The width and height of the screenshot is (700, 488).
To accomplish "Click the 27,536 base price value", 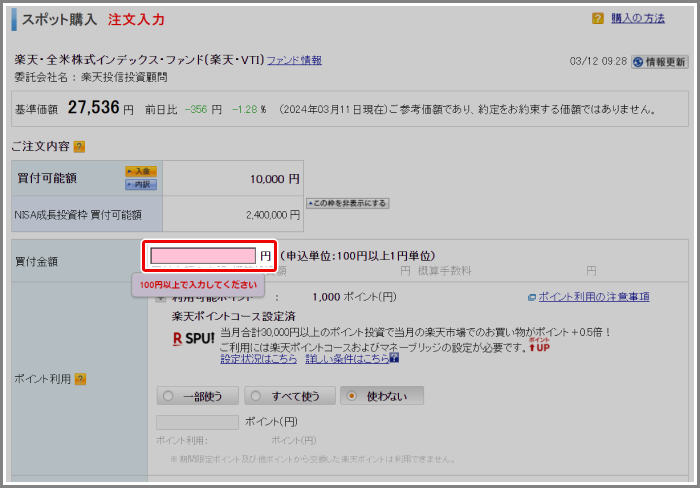I will 94,108.
